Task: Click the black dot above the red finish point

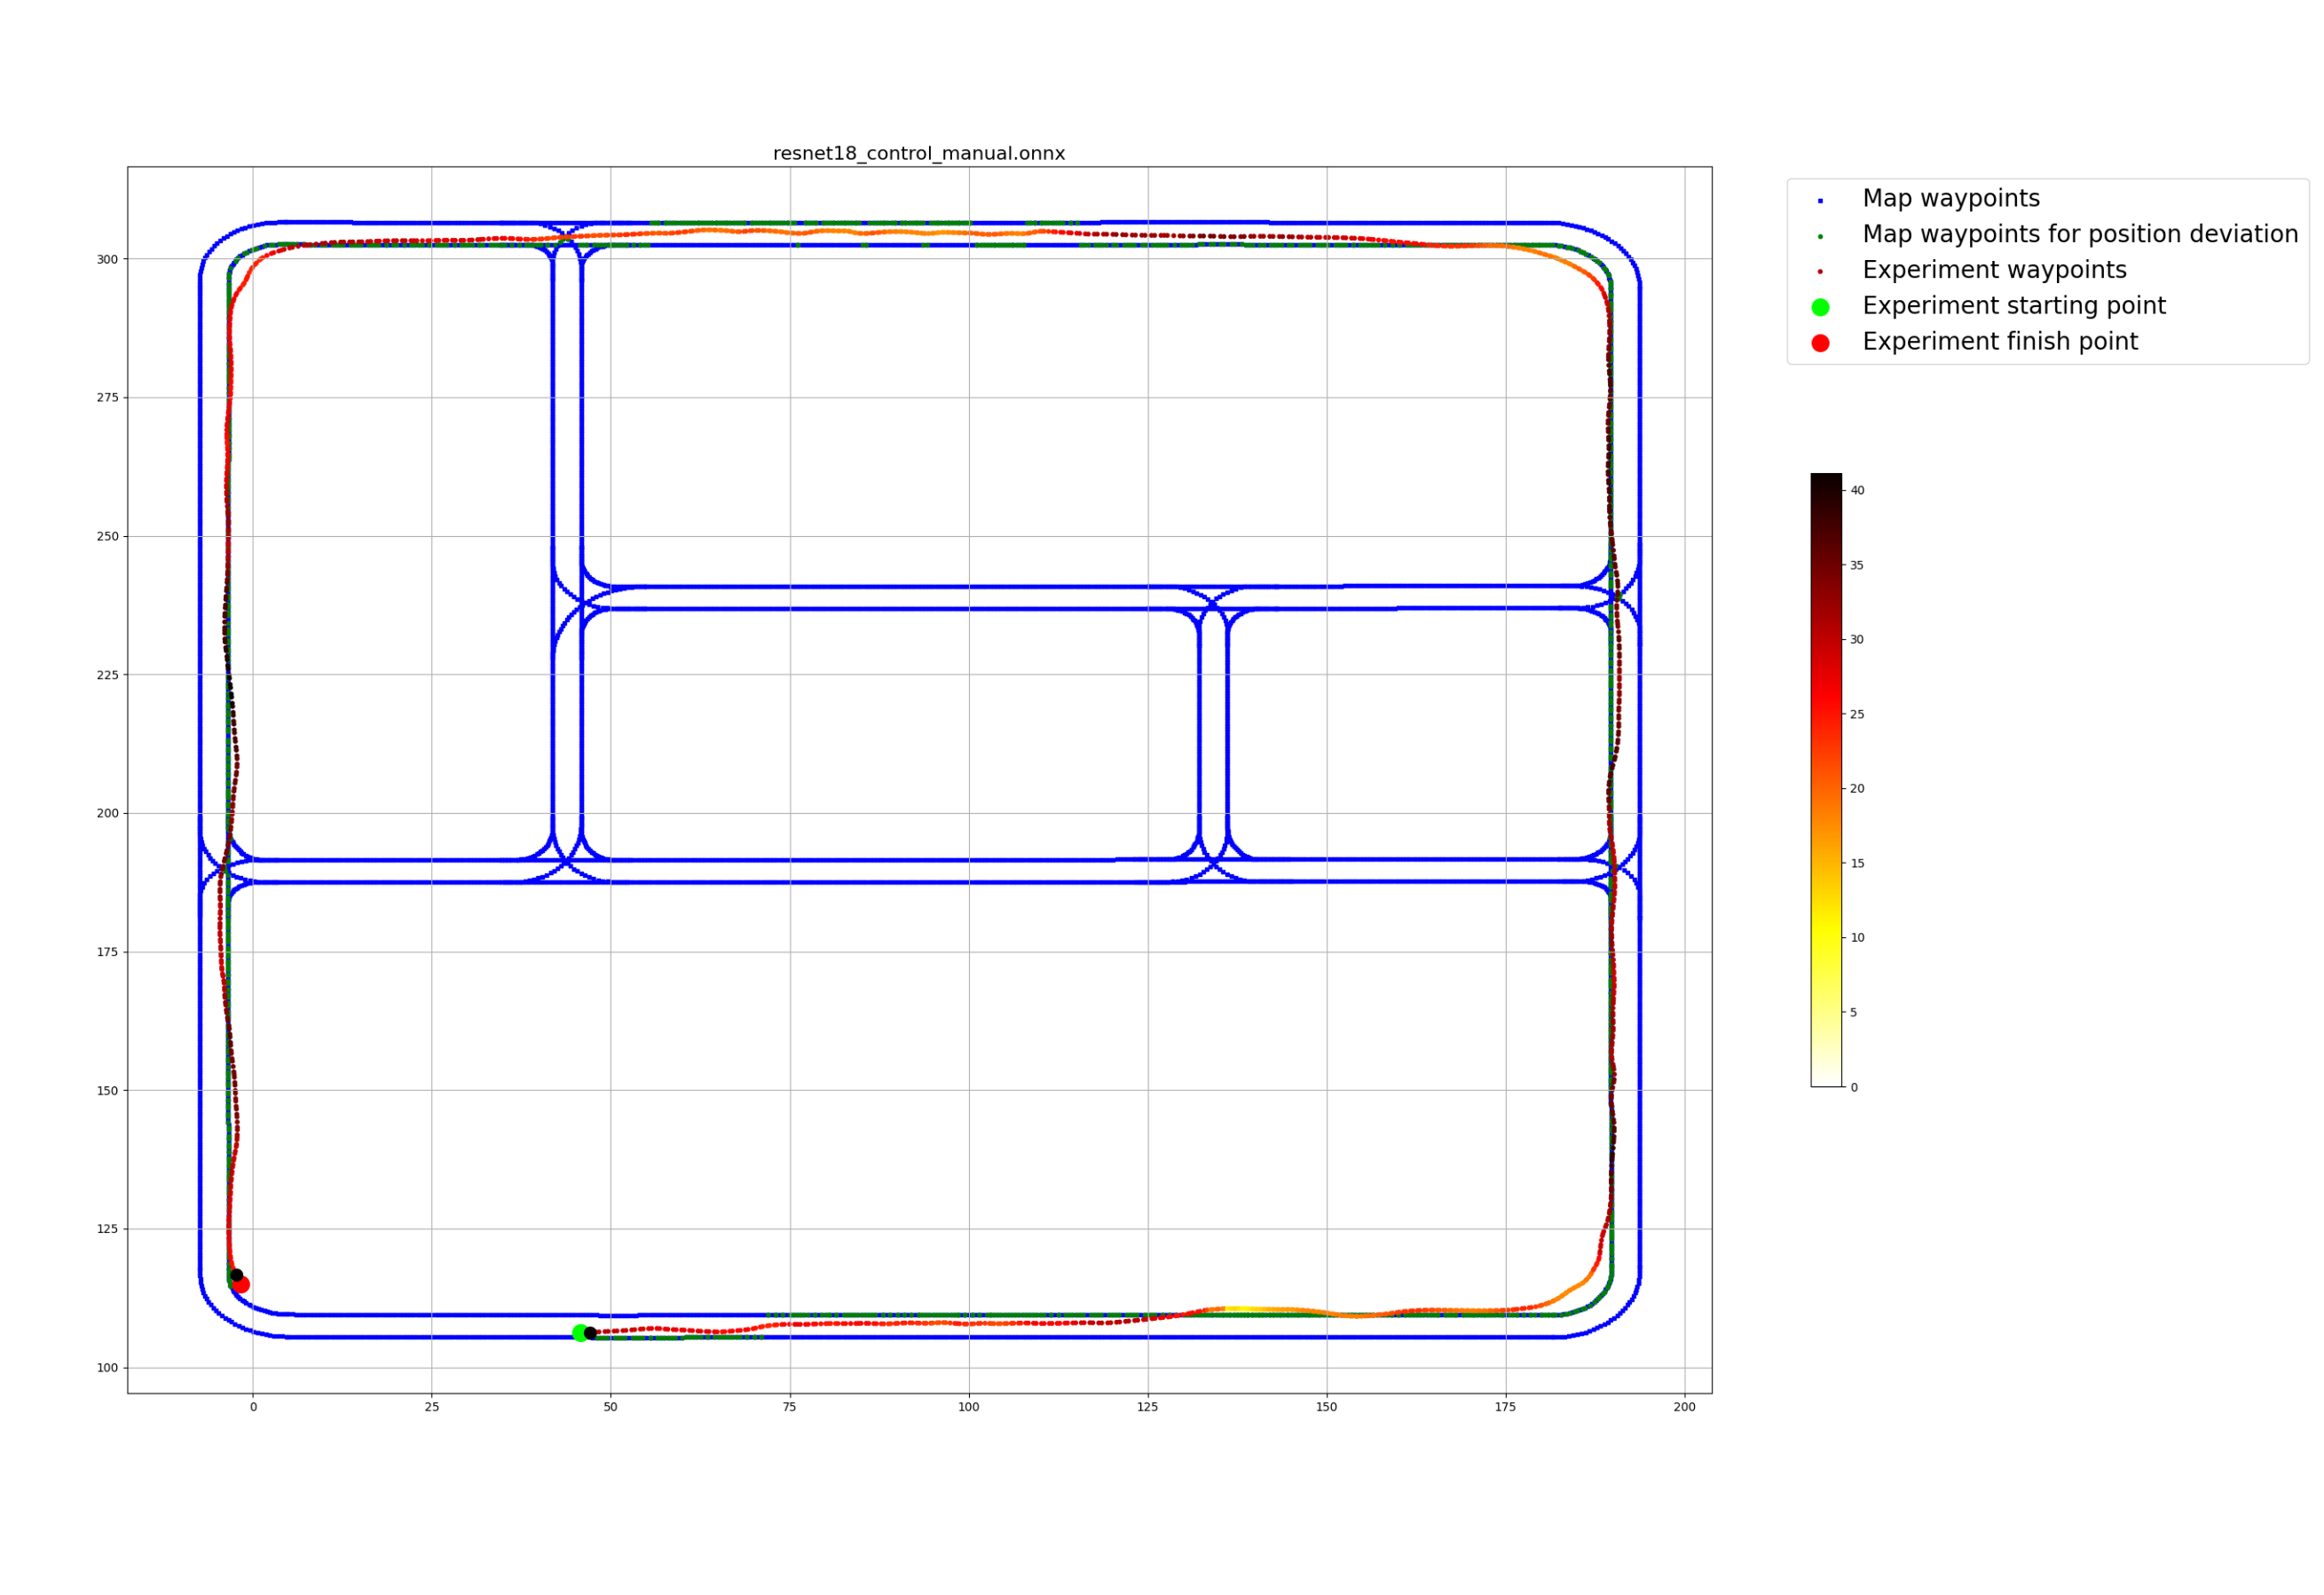Action: [x=237, y=1275]
